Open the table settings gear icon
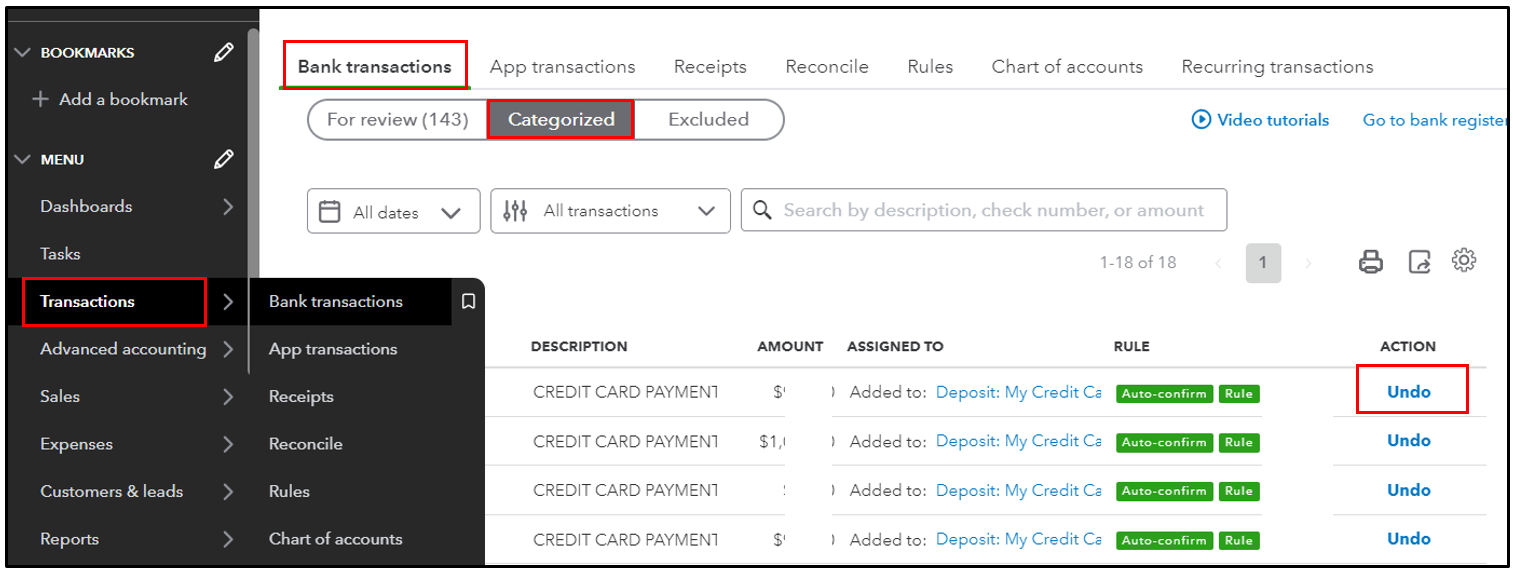1513x569 pixels. click(1464, 261)
